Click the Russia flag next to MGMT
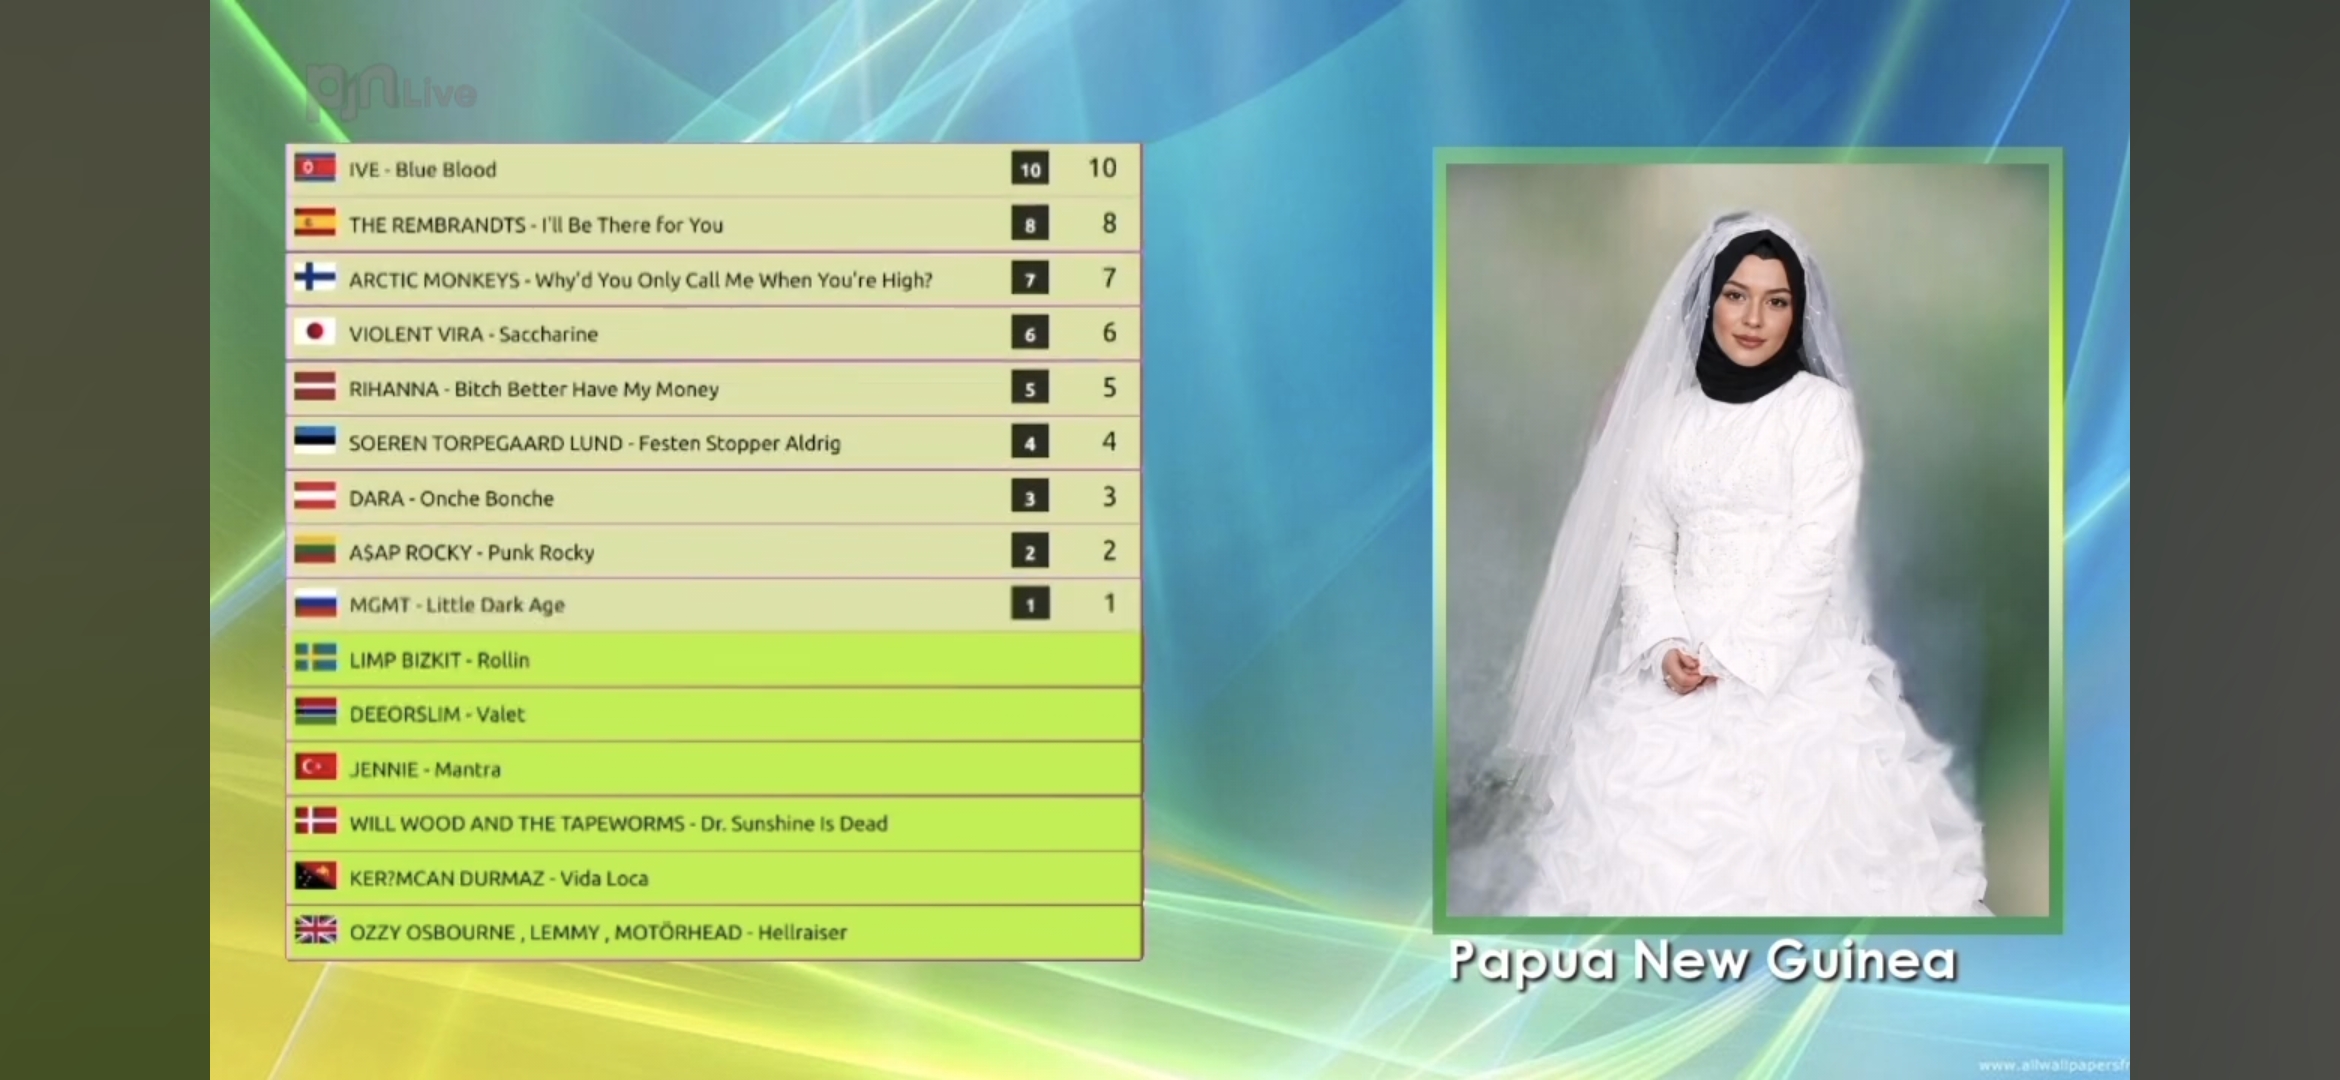Viewport: 2340px width, 1080px height. tap(315, 604)
